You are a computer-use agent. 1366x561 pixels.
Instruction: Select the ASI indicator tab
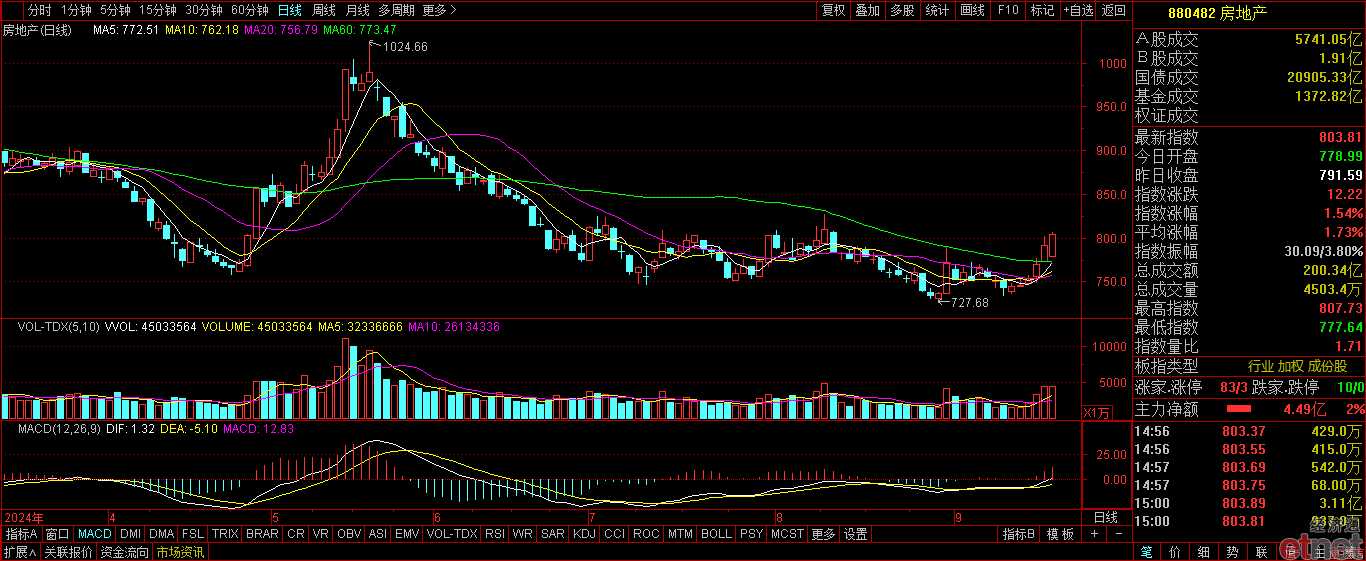(378, 534)
